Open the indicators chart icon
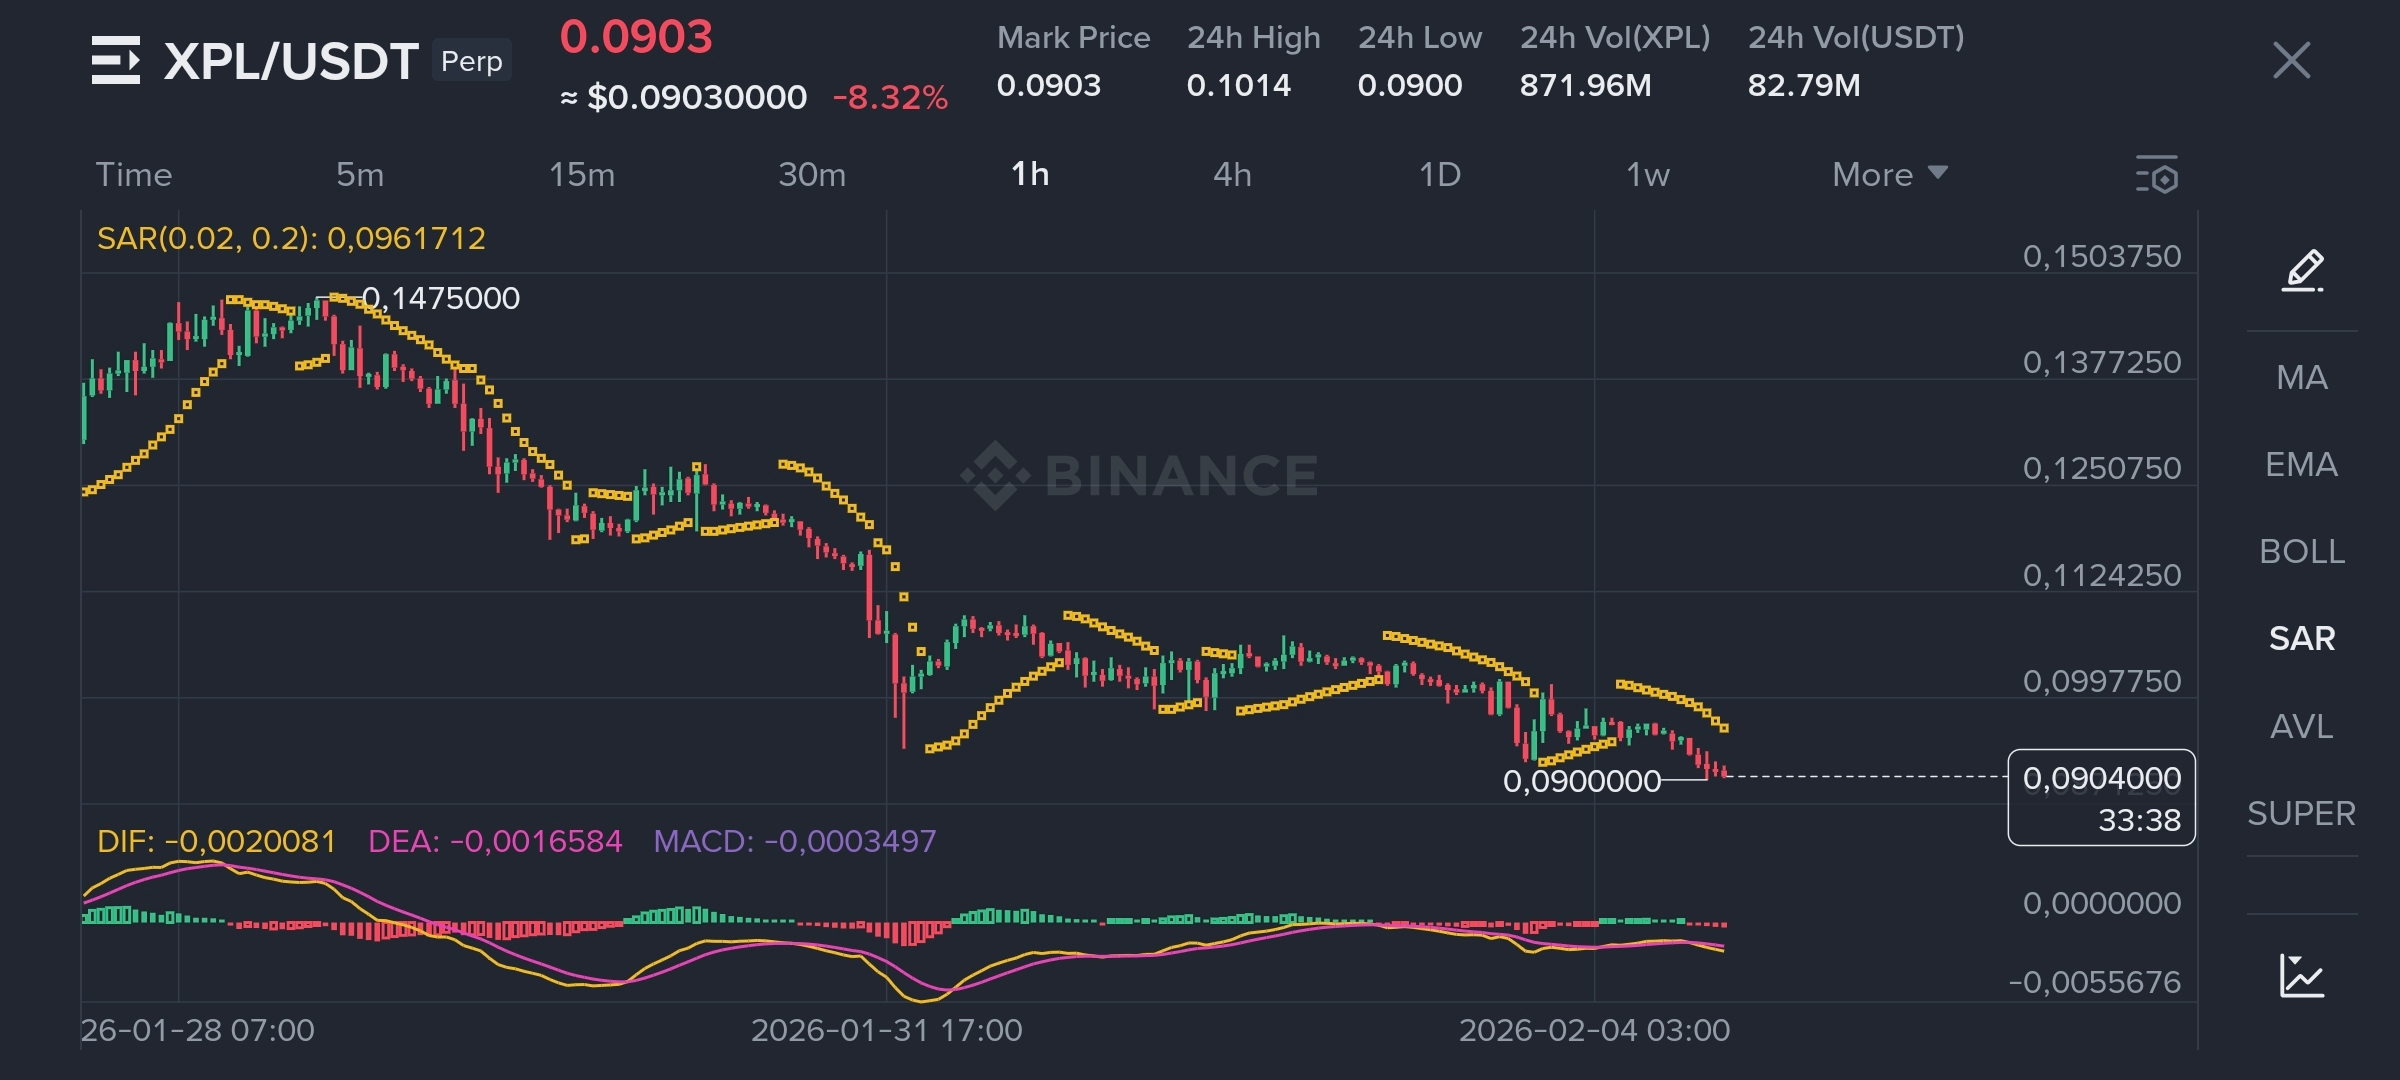Viewport: 2400px width, 1080px height. click(2301, 975)
